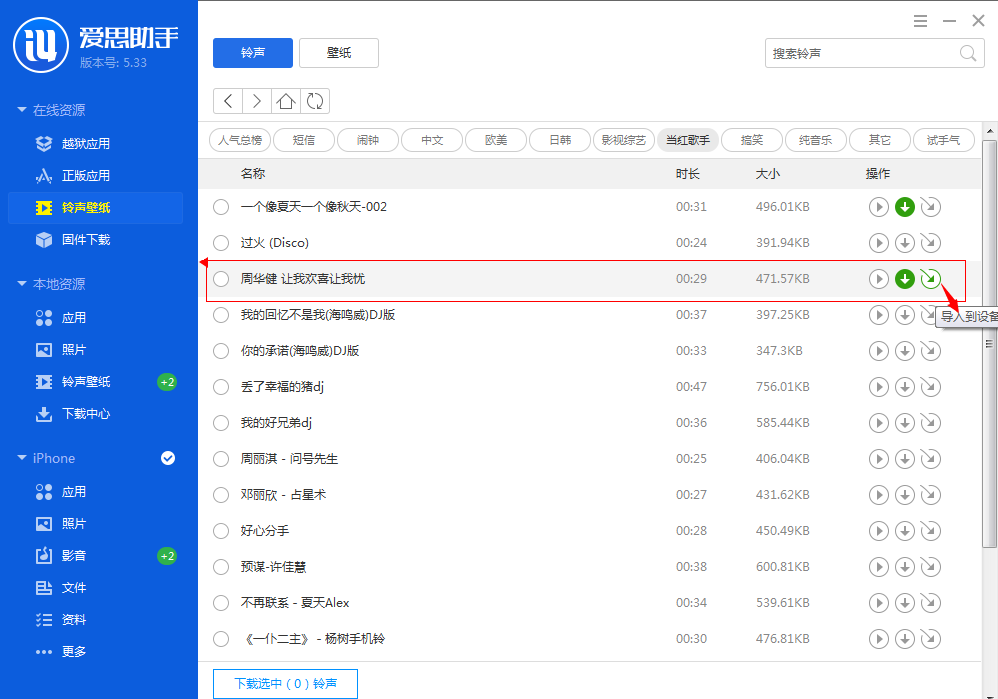Open the 试手气 category
Viewport: 998px width, 699px height.
(943, 140)
